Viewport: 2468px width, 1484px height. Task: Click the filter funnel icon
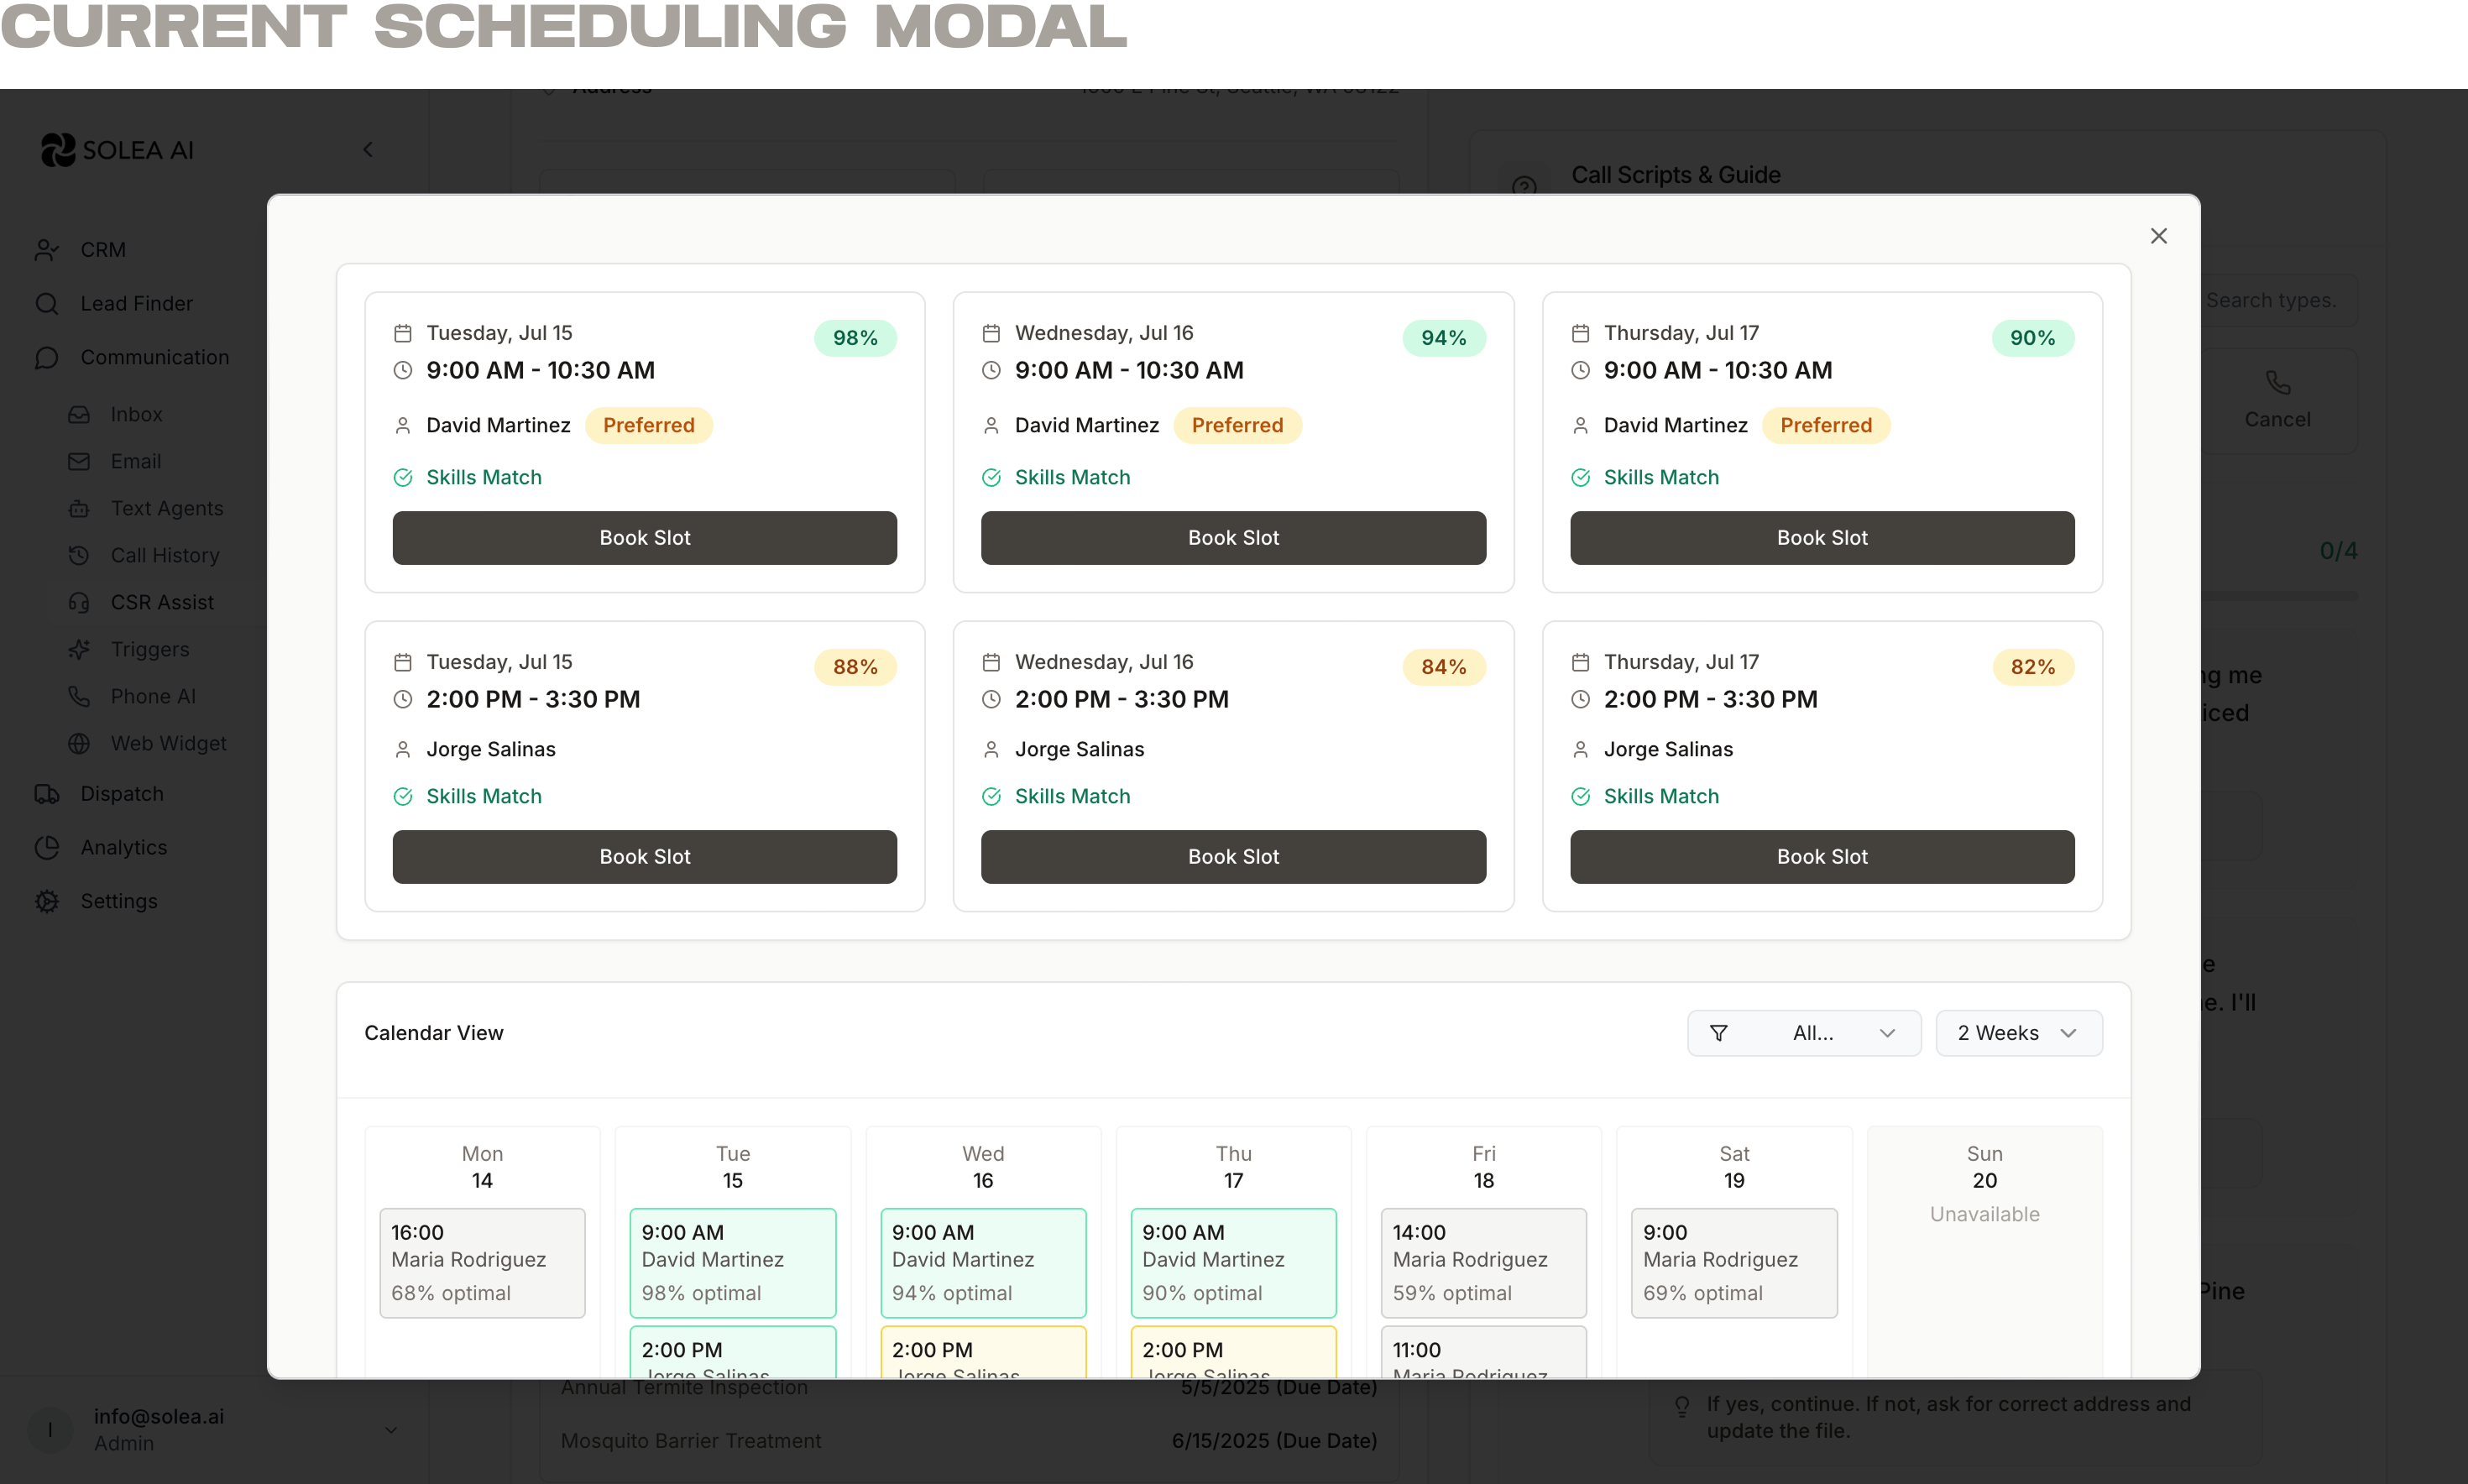click(1718, 1033)
